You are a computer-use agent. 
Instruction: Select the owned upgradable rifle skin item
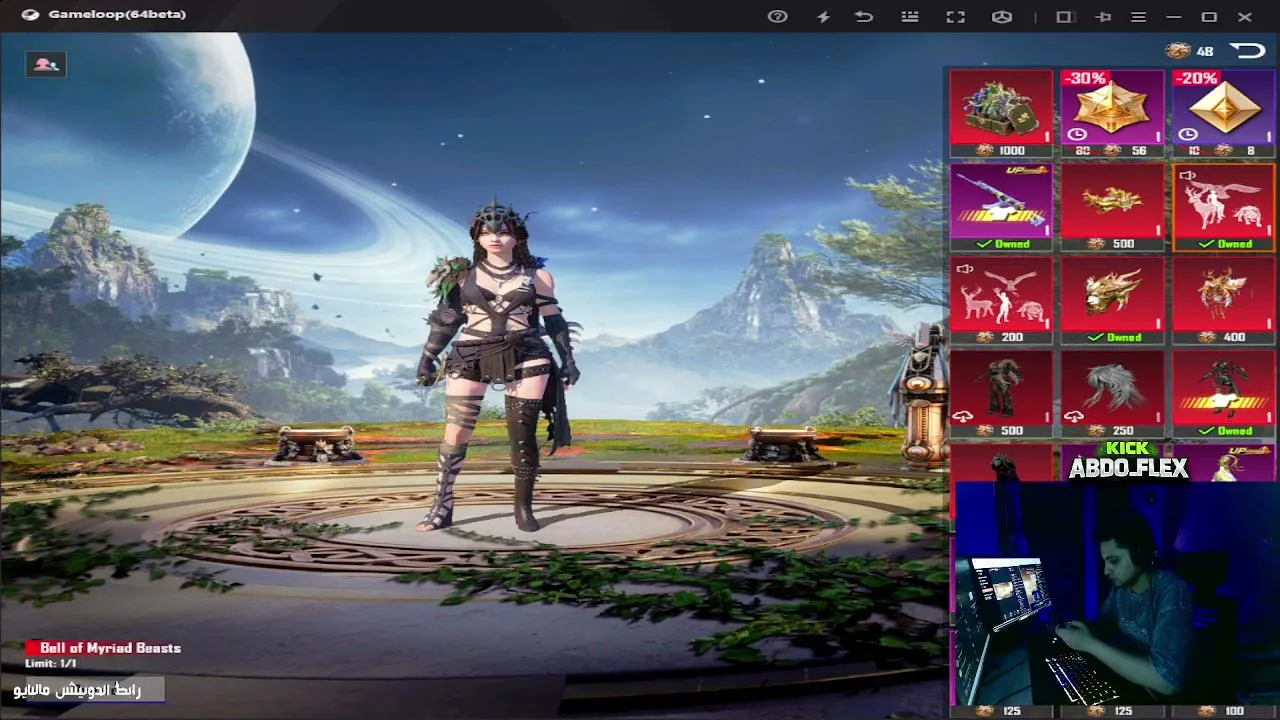point(1001,207)
